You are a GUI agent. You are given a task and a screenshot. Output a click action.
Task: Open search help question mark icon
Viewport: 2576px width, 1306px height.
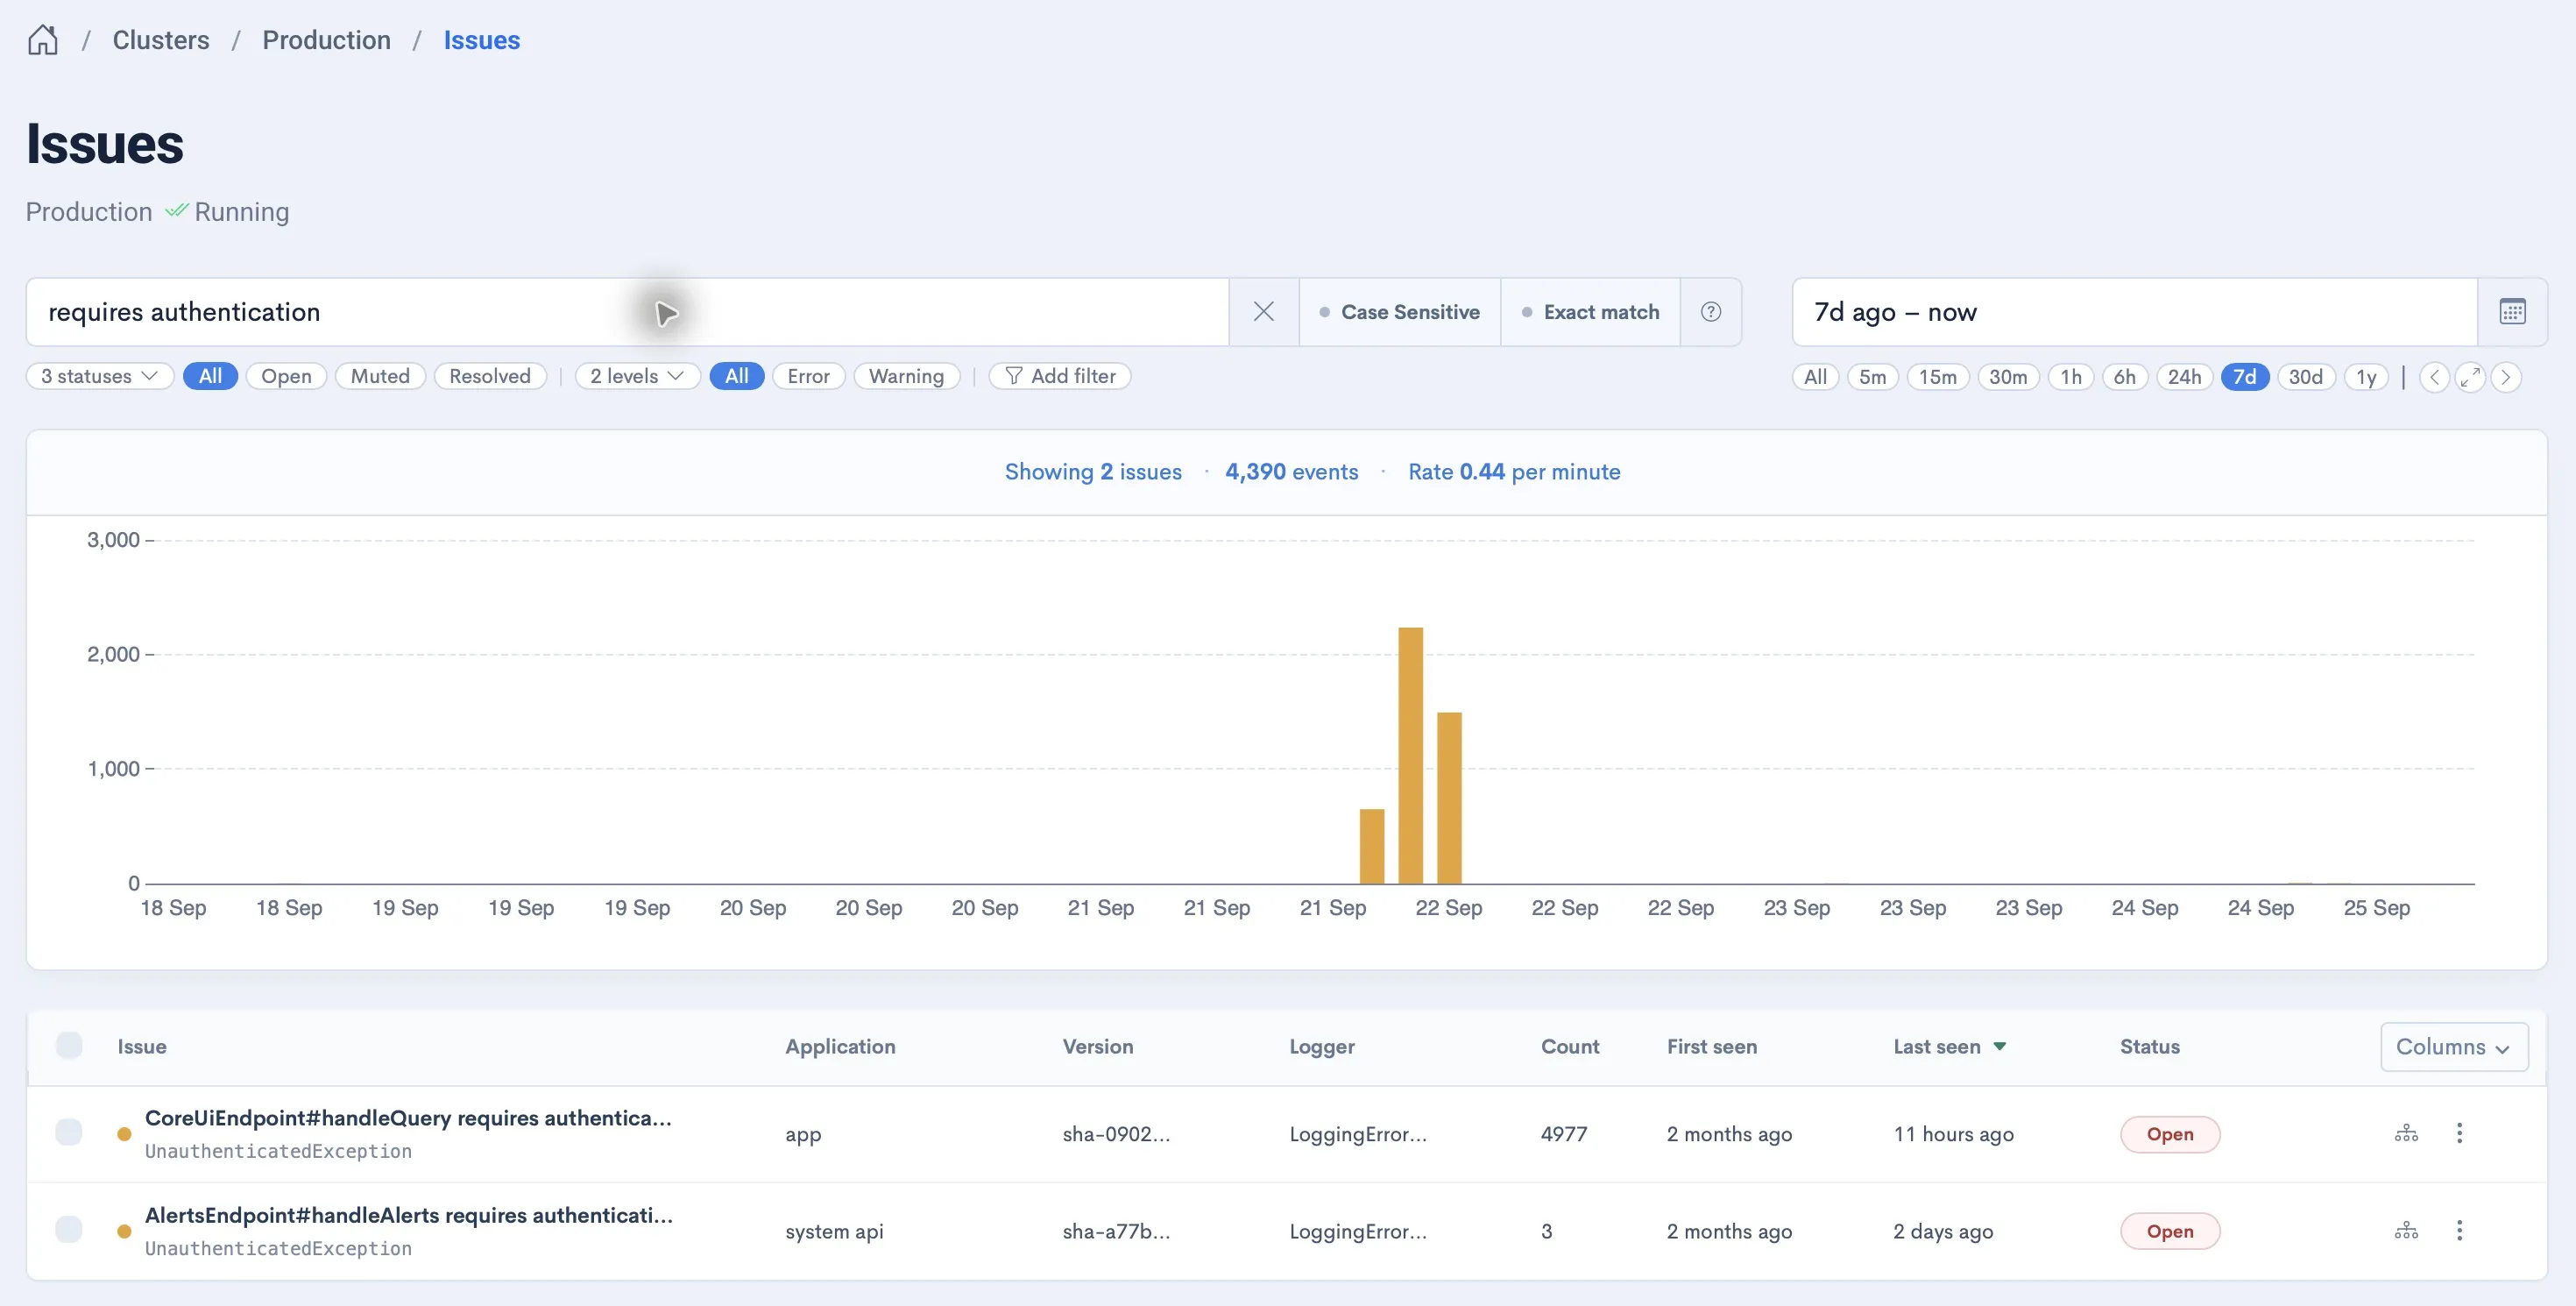click(x=1711, y=312)
